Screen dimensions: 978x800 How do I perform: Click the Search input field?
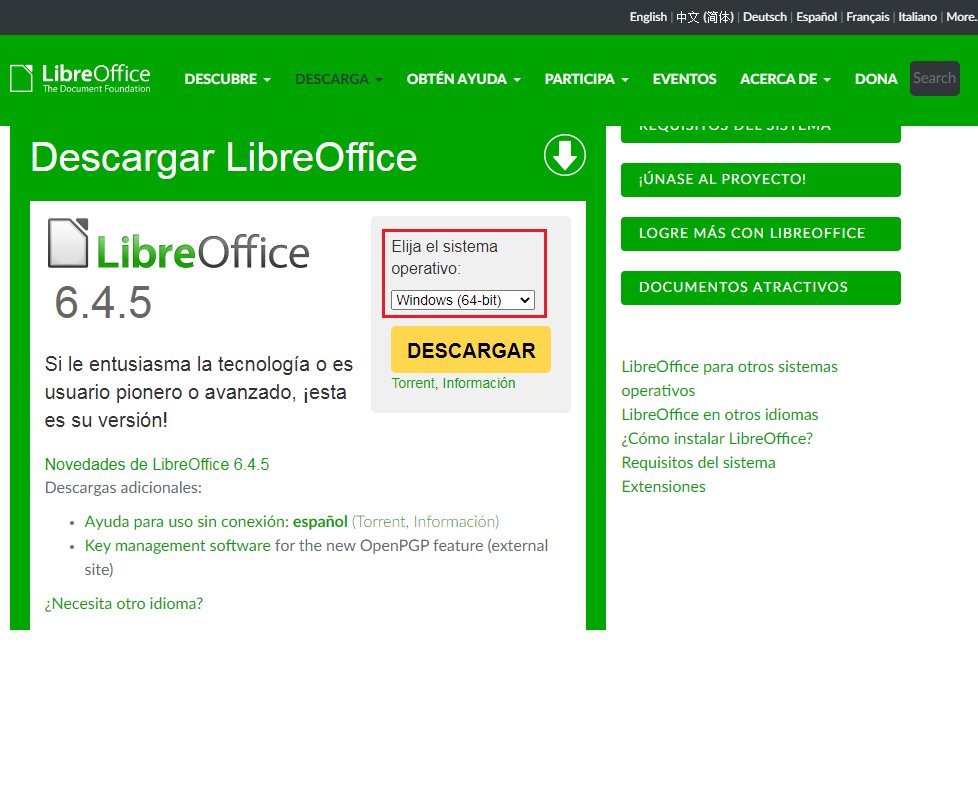(x=934, y=79)
